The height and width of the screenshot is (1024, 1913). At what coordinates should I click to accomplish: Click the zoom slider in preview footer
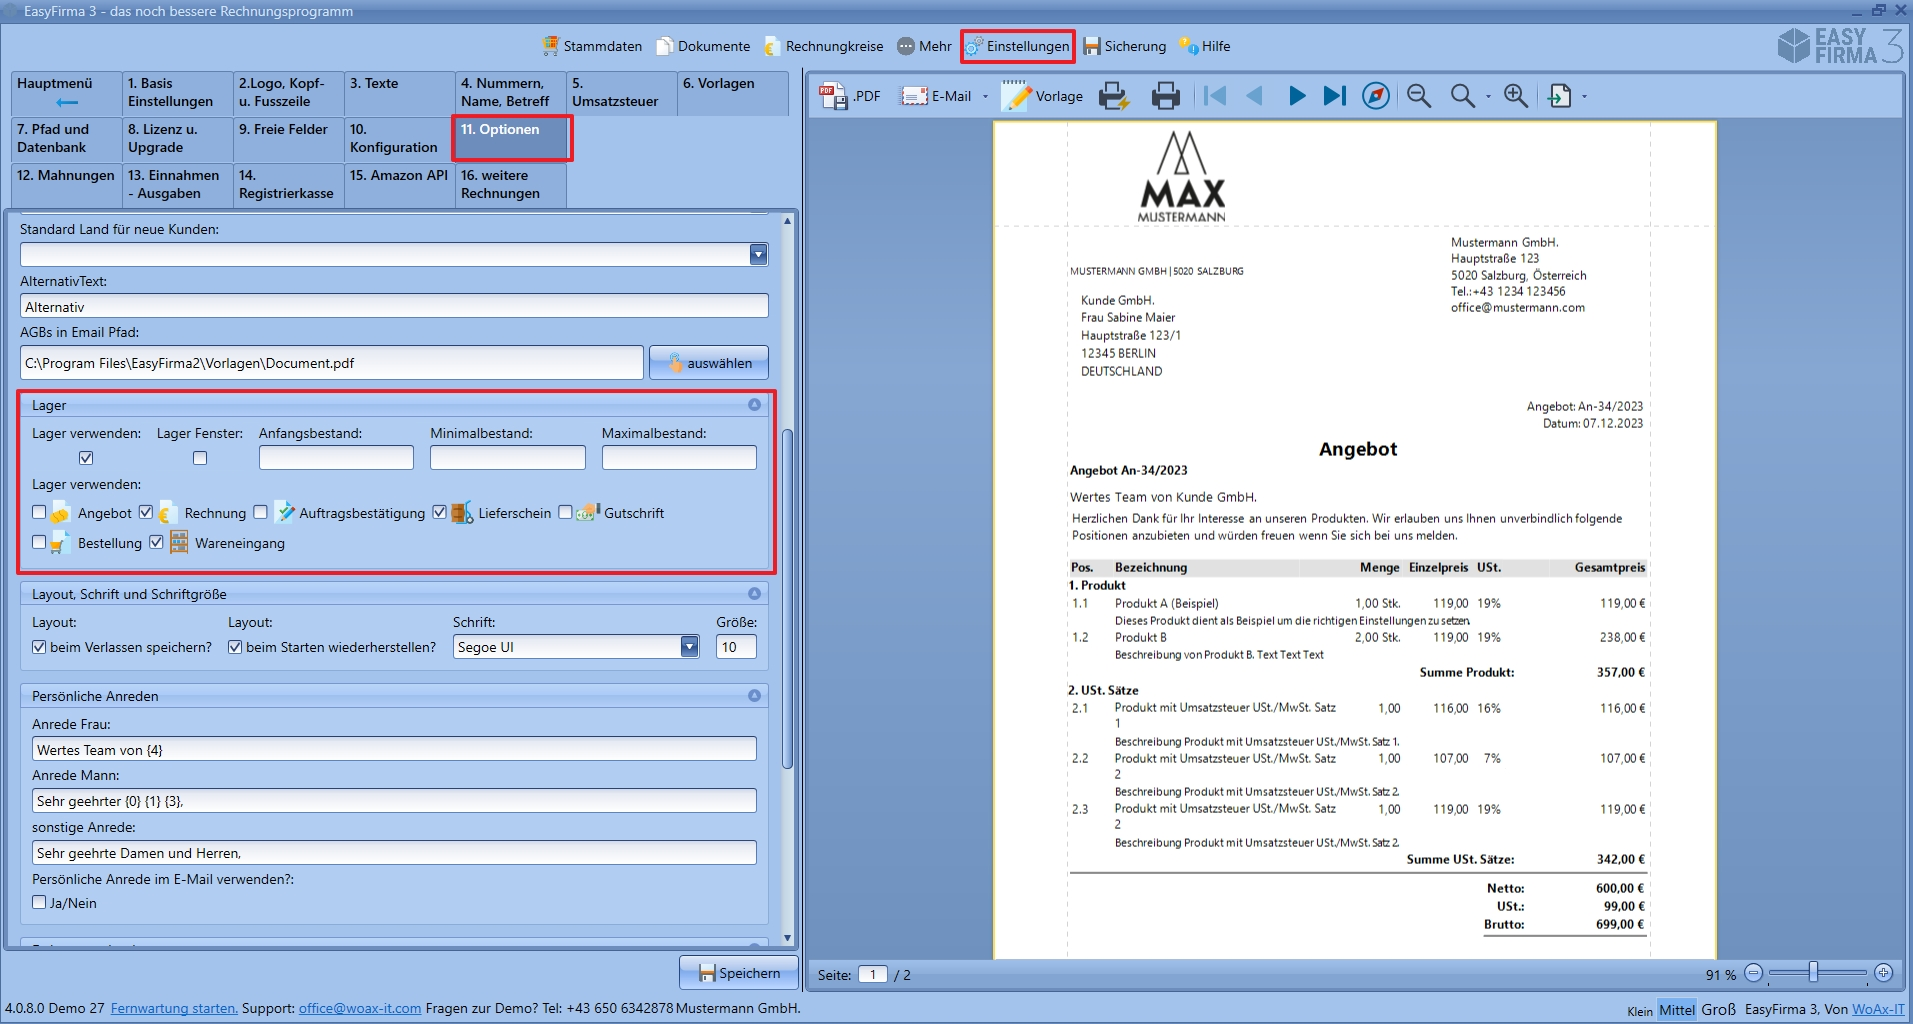(1812, 973)
